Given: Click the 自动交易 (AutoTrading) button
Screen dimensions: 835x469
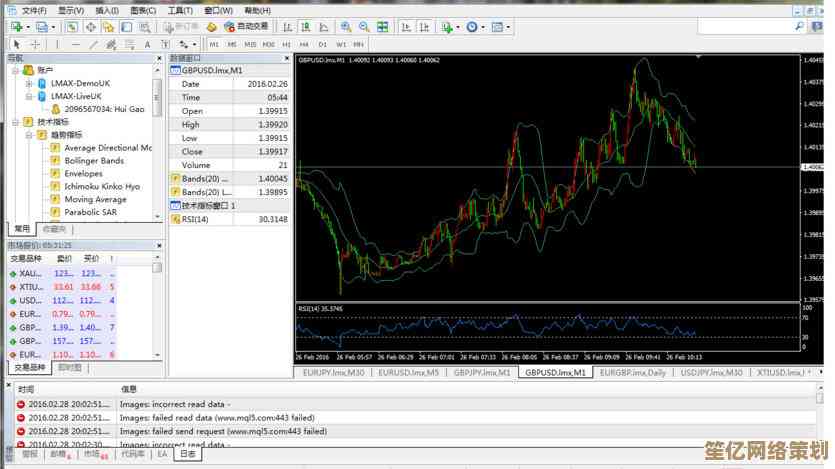Looking at the screenshot, I should click(x=244, y=27).
